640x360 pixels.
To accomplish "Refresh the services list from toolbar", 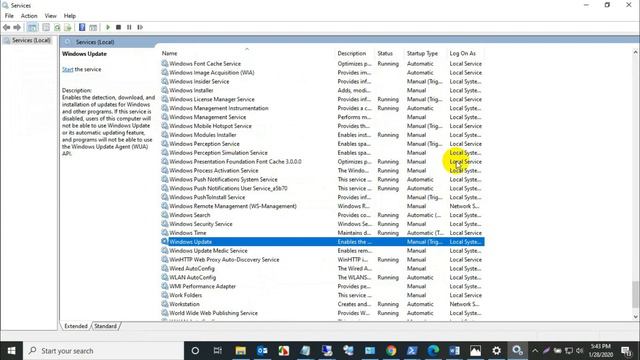I will click(x=57, y=27).
